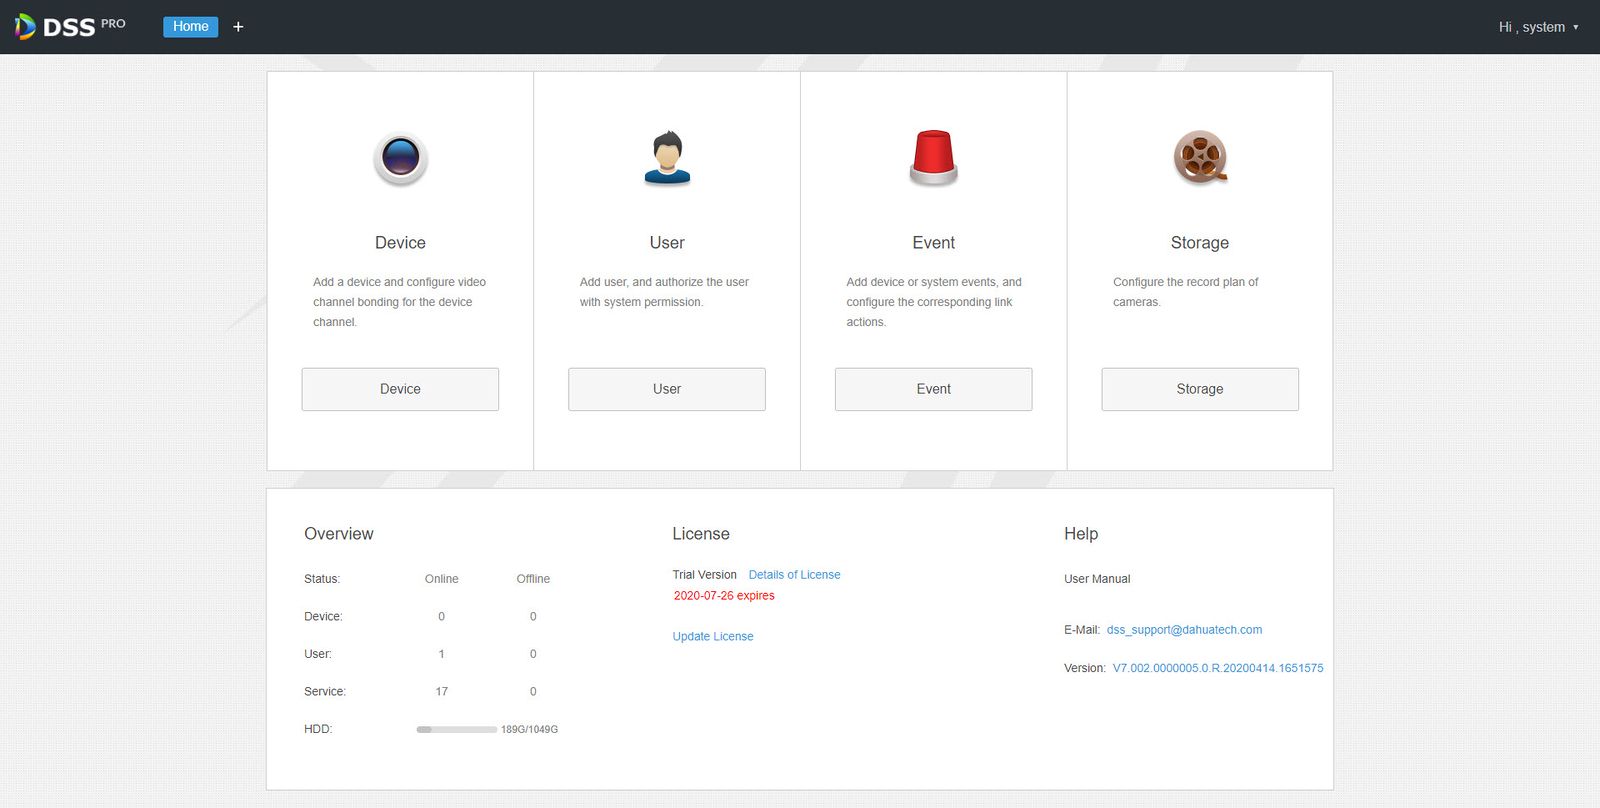Click the User online count 1

(x=441, y=654)
